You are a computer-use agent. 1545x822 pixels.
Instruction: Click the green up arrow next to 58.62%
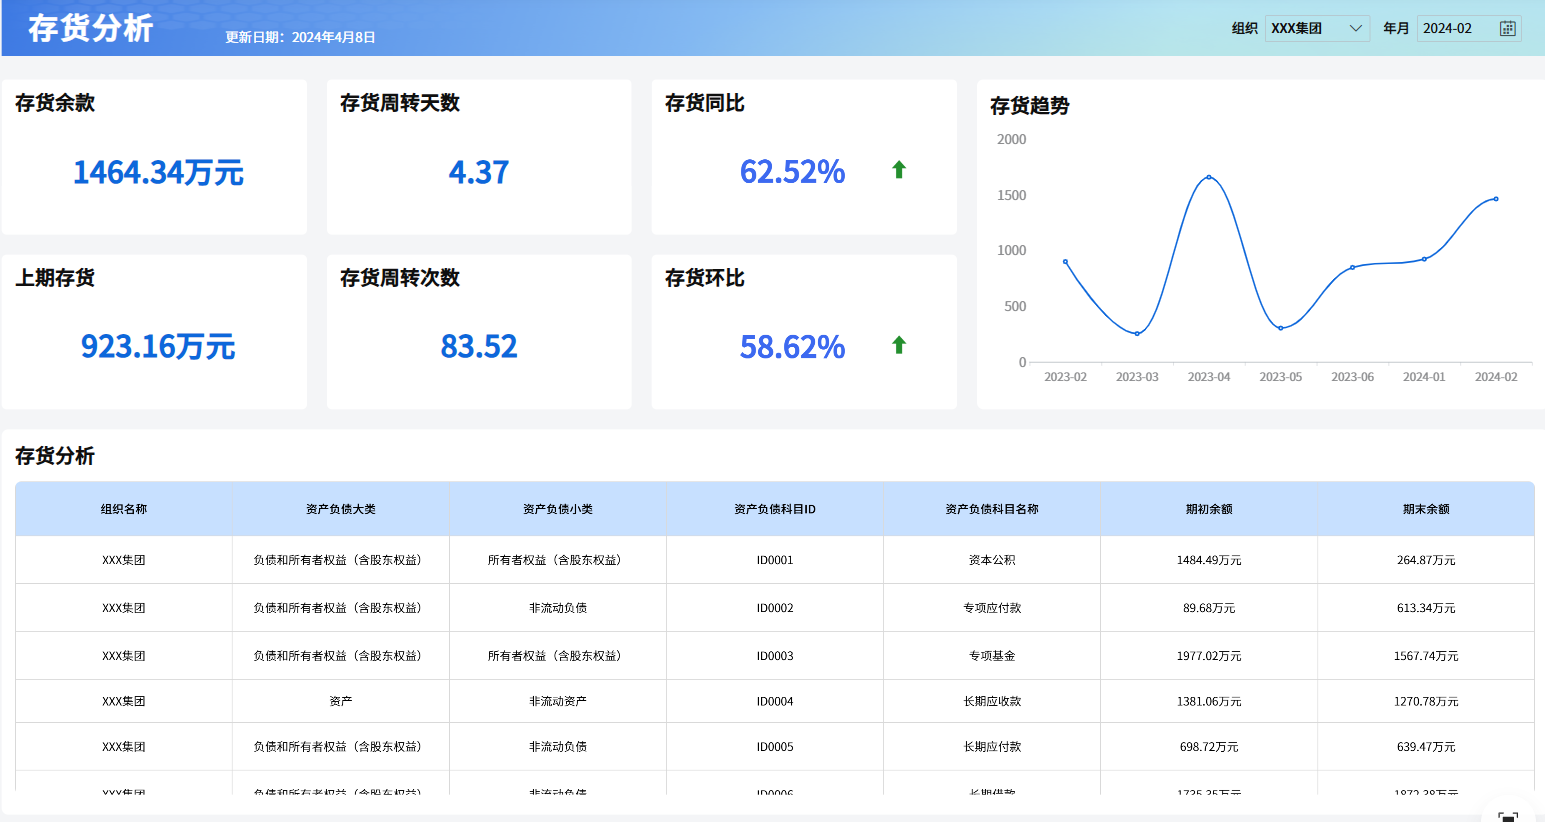tap(899, 345)
